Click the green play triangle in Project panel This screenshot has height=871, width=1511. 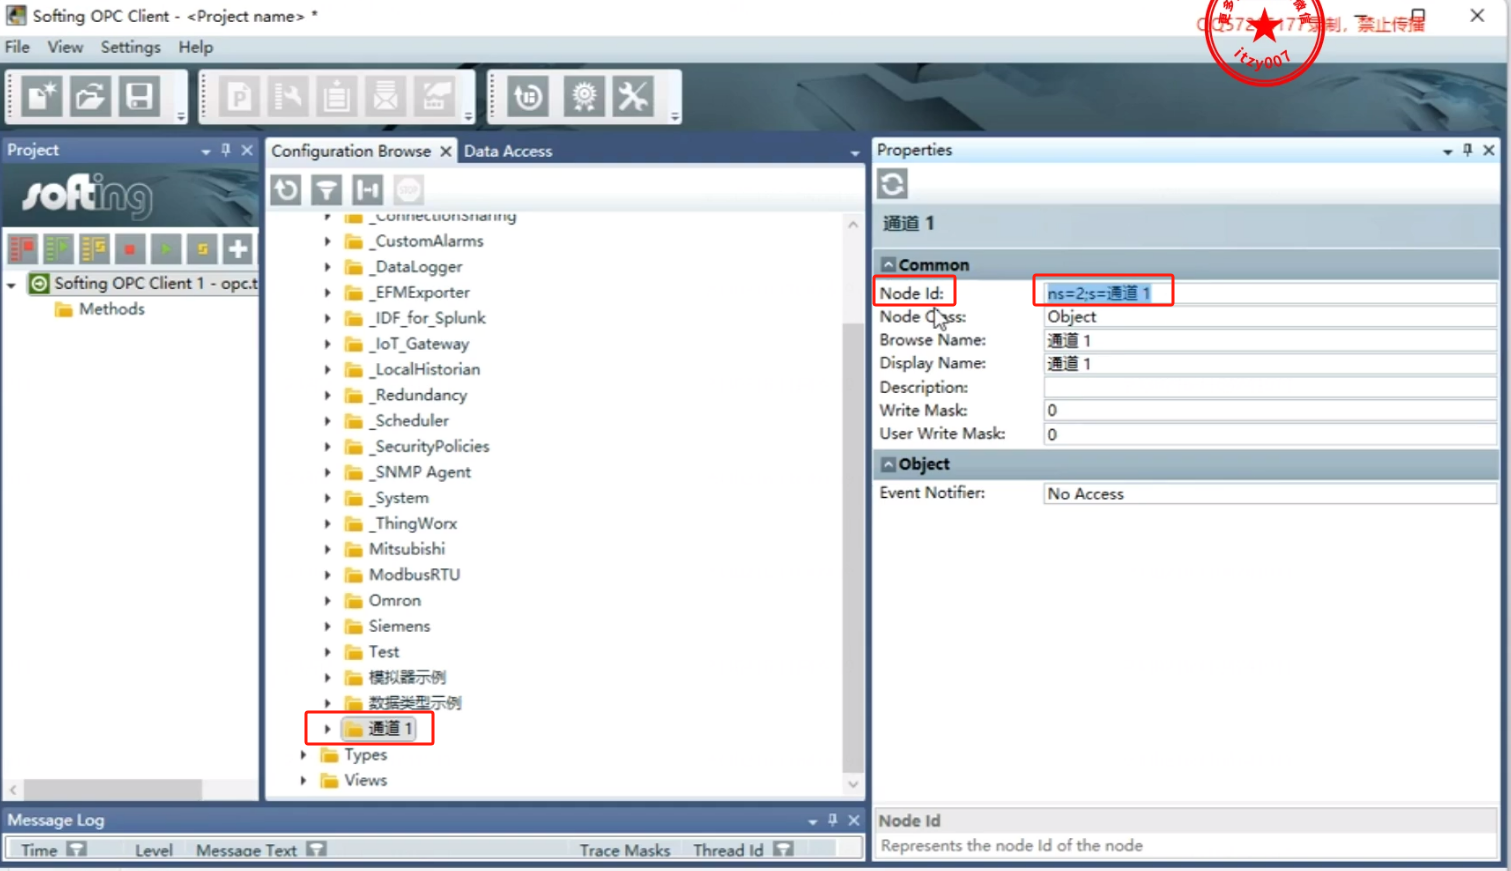pos(166,248)
